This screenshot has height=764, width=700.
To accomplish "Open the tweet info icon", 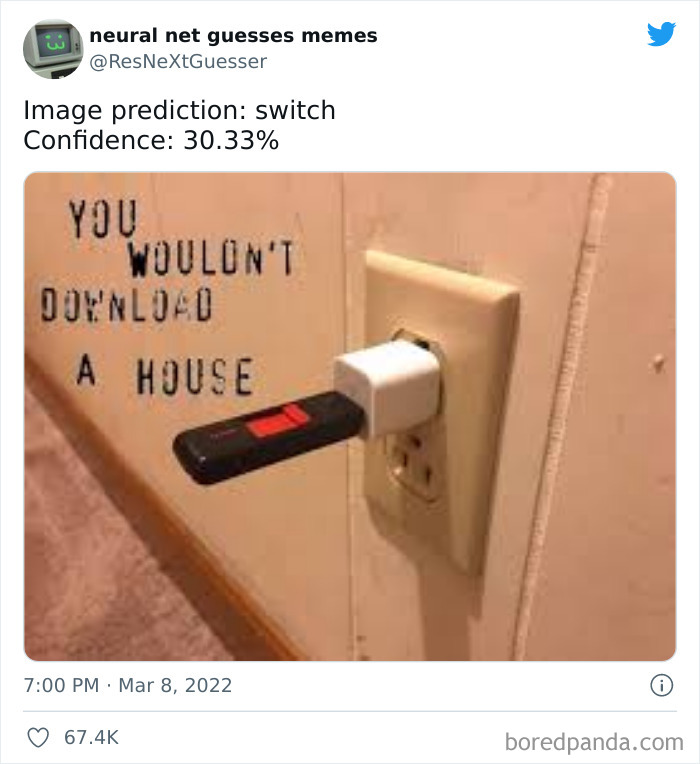I will tap(662, 685).
